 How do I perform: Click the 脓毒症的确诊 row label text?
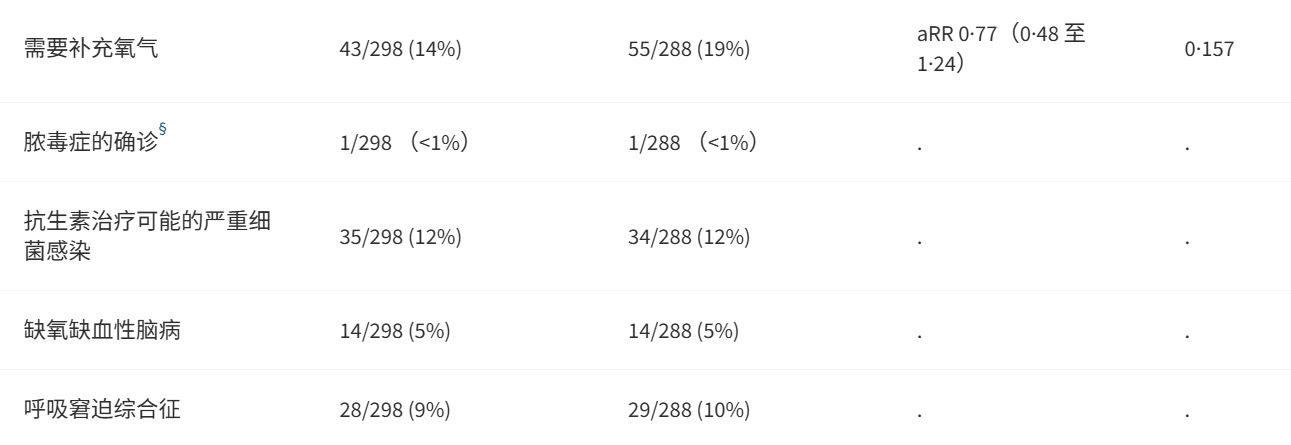(x=90, y=144)
